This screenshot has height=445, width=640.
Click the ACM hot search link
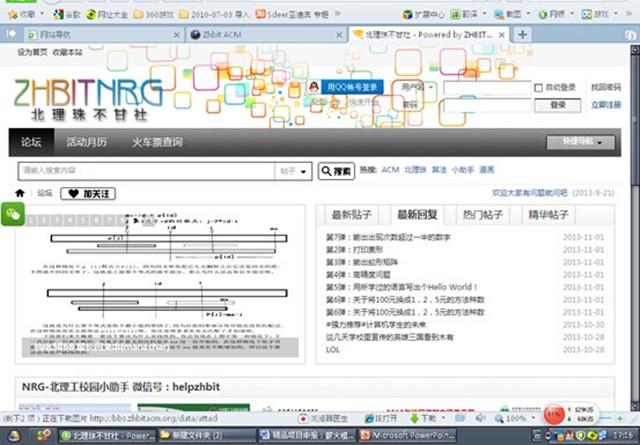point(390,170)
